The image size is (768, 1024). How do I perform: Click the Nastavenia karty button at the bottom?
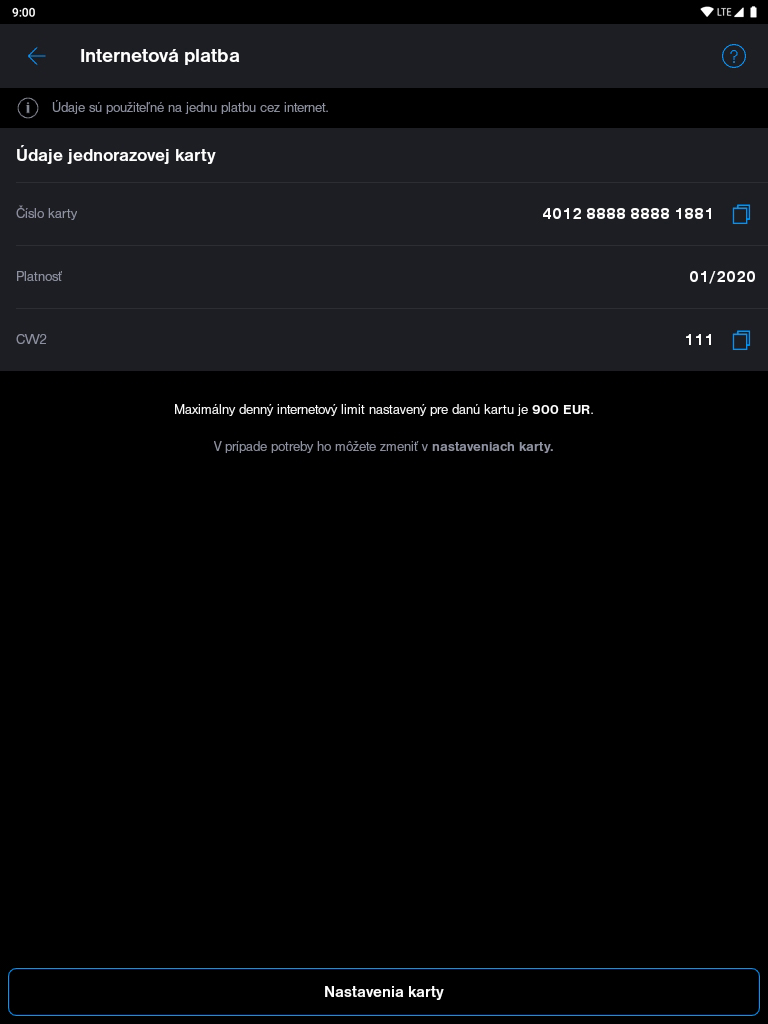[x=384, y=992]
